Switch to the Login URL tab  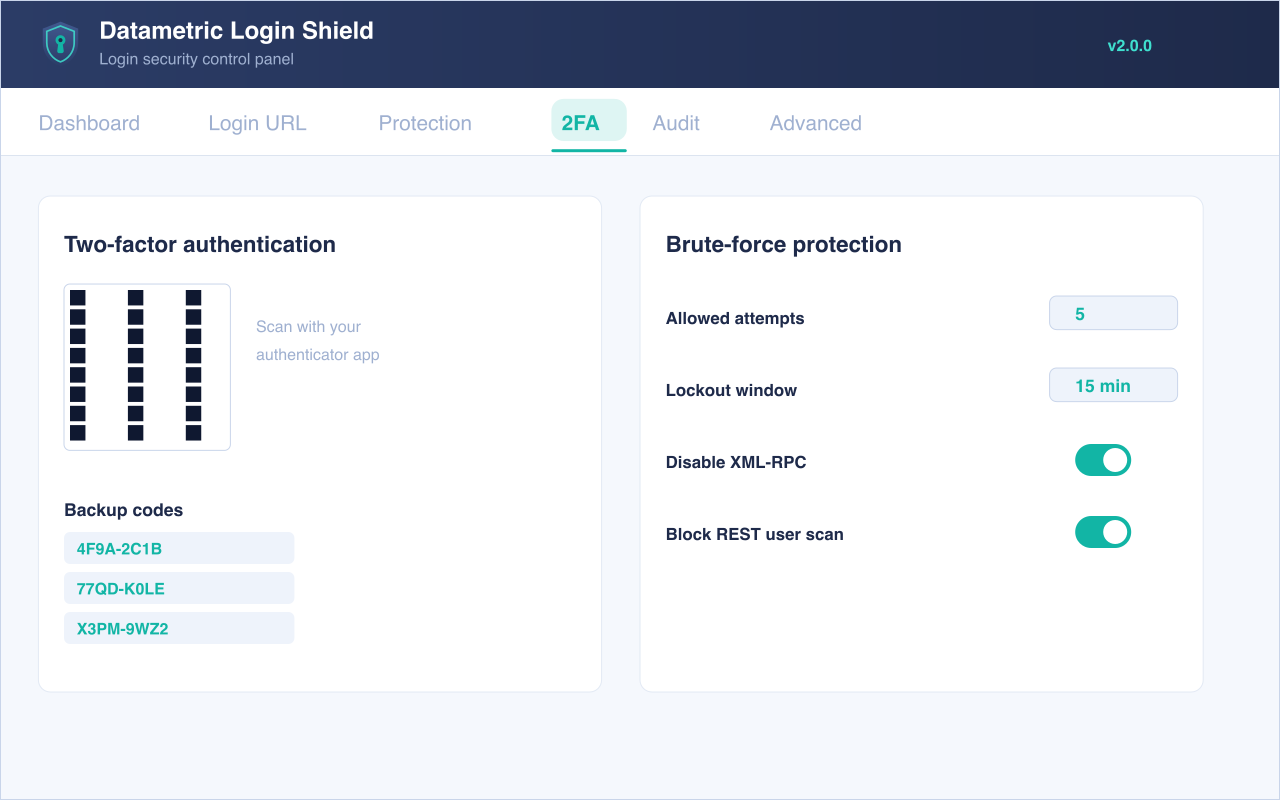(257, 123)
